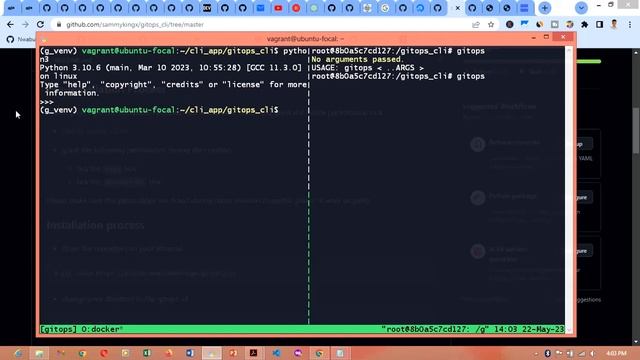640x360 pixels.
Task: Open PowerPoint from the taskbar
Action: pos(233,353)
